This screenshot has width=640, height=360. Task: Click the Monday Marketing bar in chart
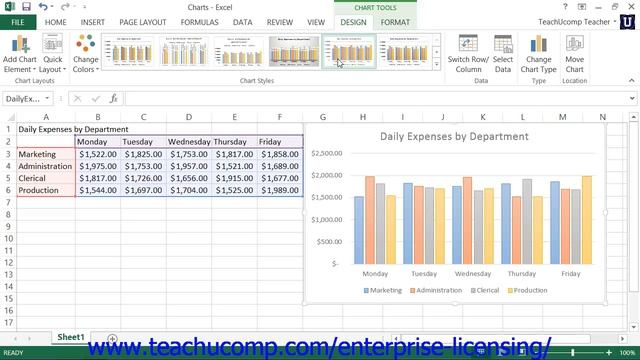click(x=359, y=230)
